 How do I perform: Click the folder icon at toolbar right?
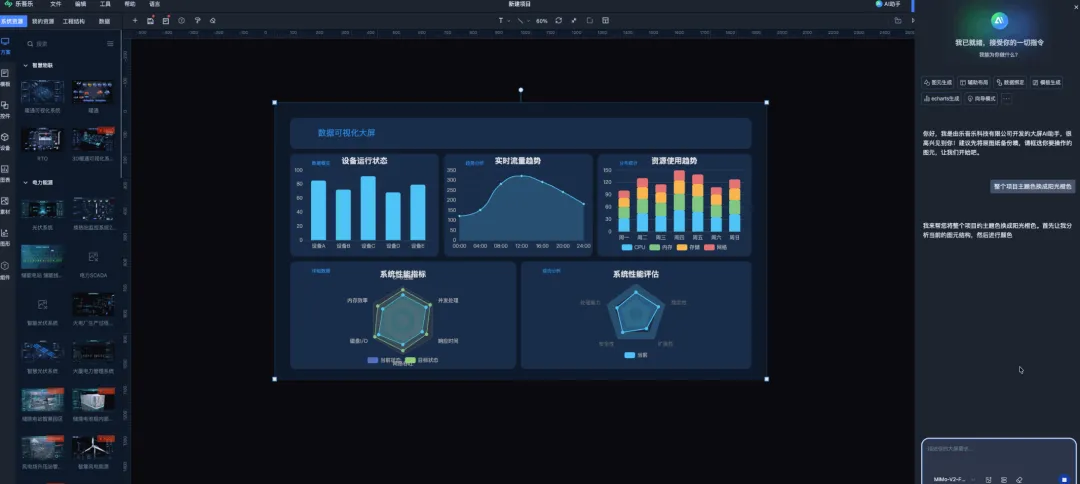tap(898, 21)
